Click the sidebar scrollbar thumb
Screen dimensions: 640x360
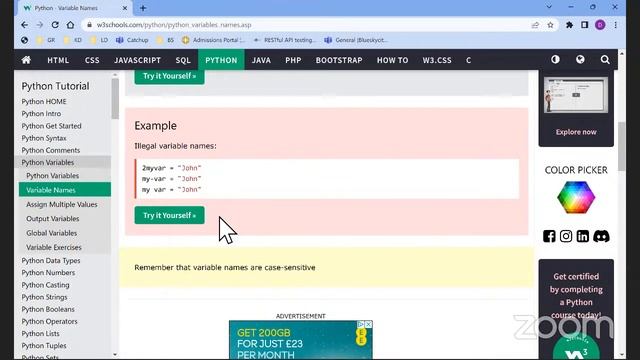[115, 98]
